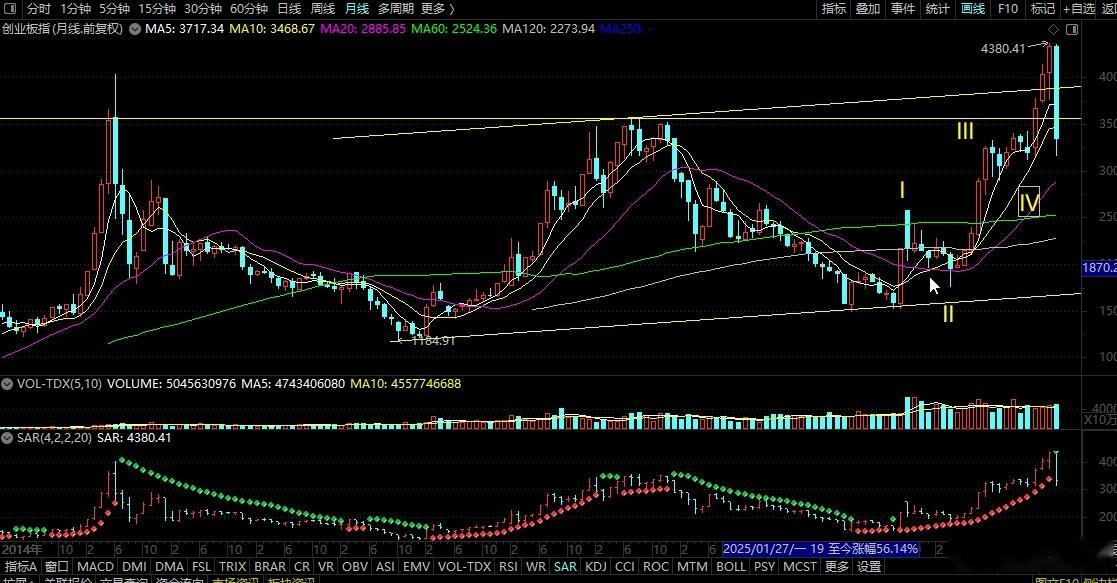1117x583 pixels.
Task: Select the BRAR indicator
Action: 270,567
